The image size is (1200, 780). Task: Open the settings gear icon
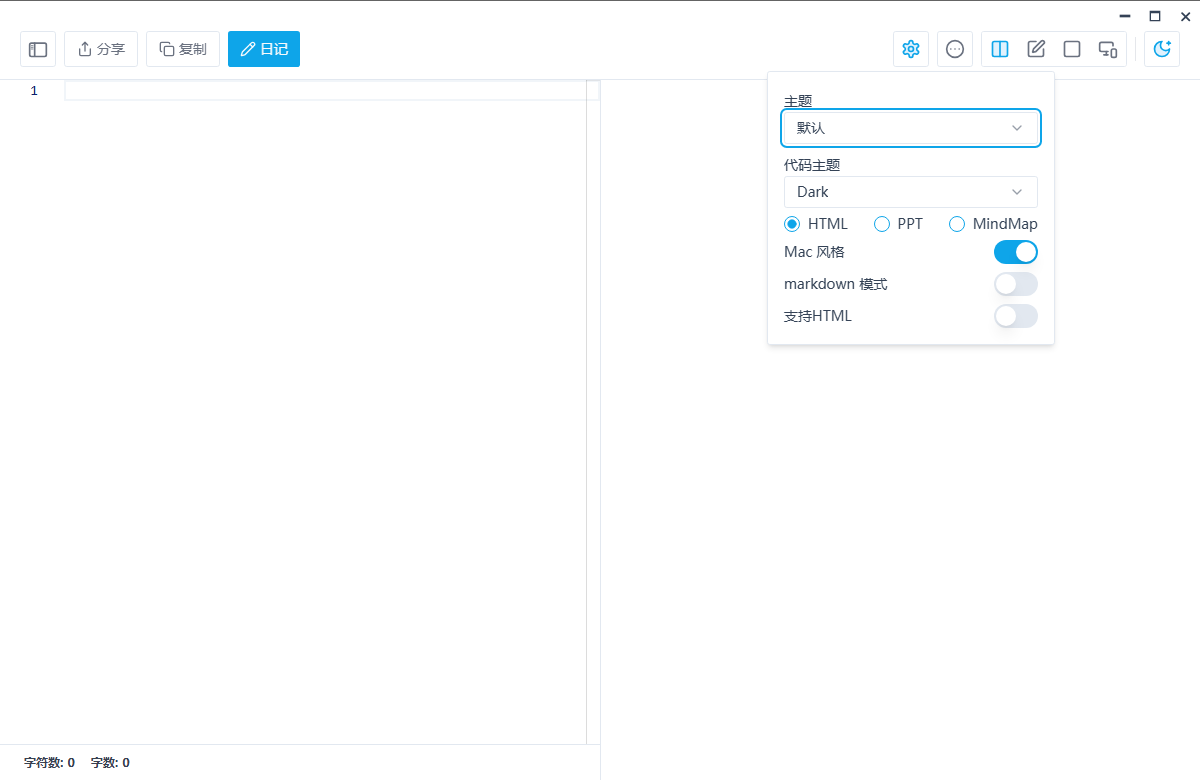[x=910, y=49]
